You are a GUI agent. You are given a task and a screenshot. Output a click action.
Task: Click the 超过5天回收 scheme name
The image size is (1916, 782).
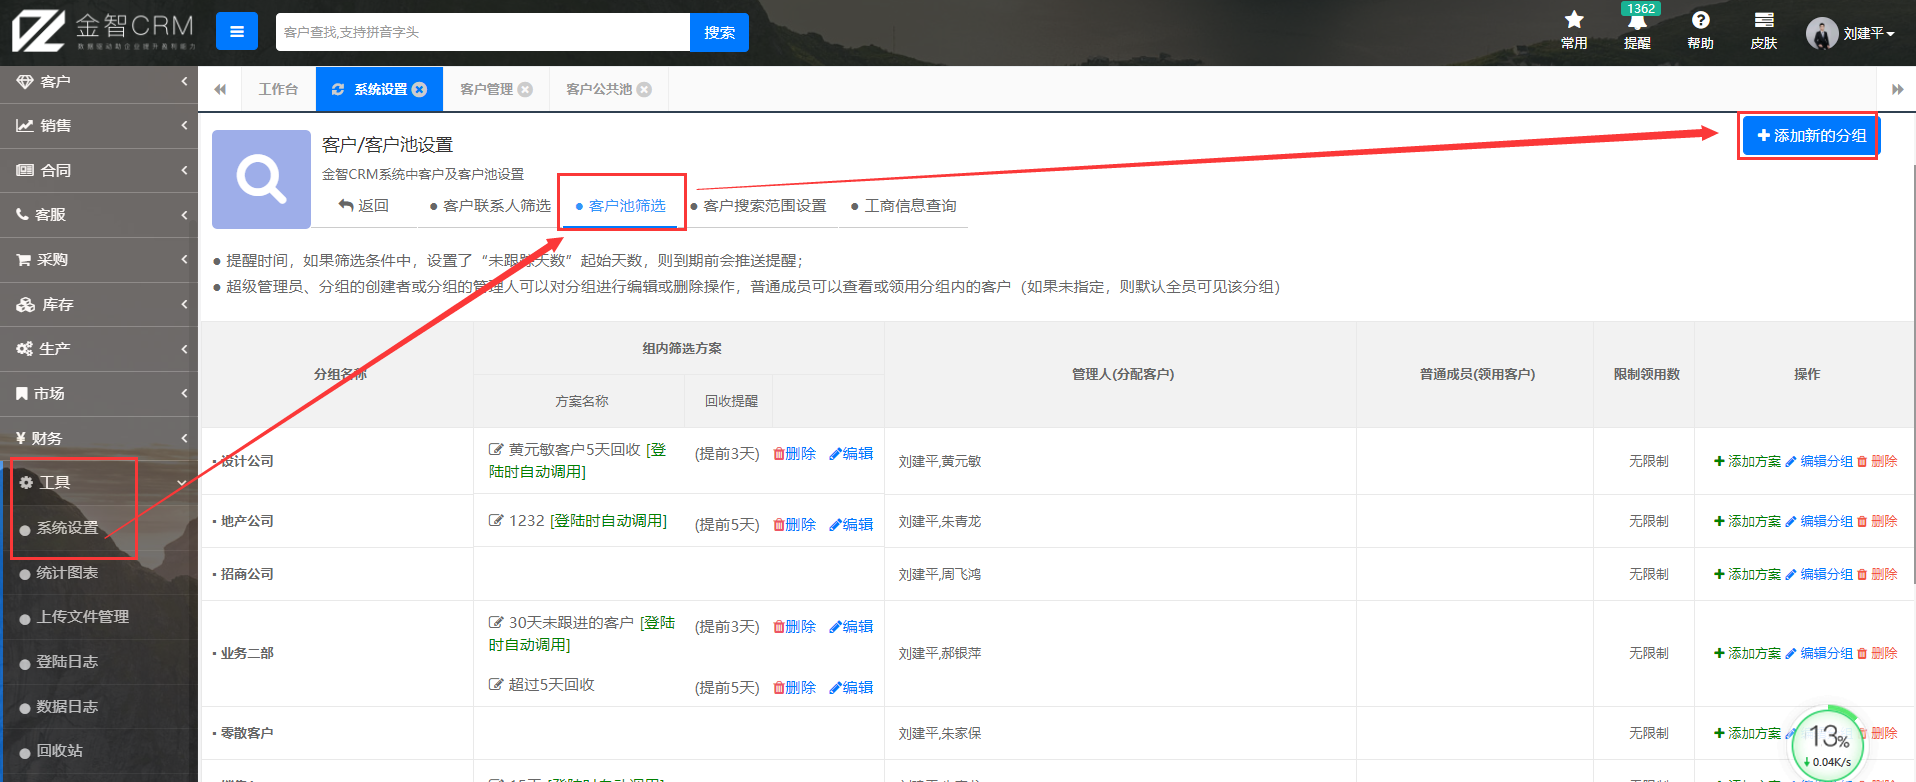point(551,685)
